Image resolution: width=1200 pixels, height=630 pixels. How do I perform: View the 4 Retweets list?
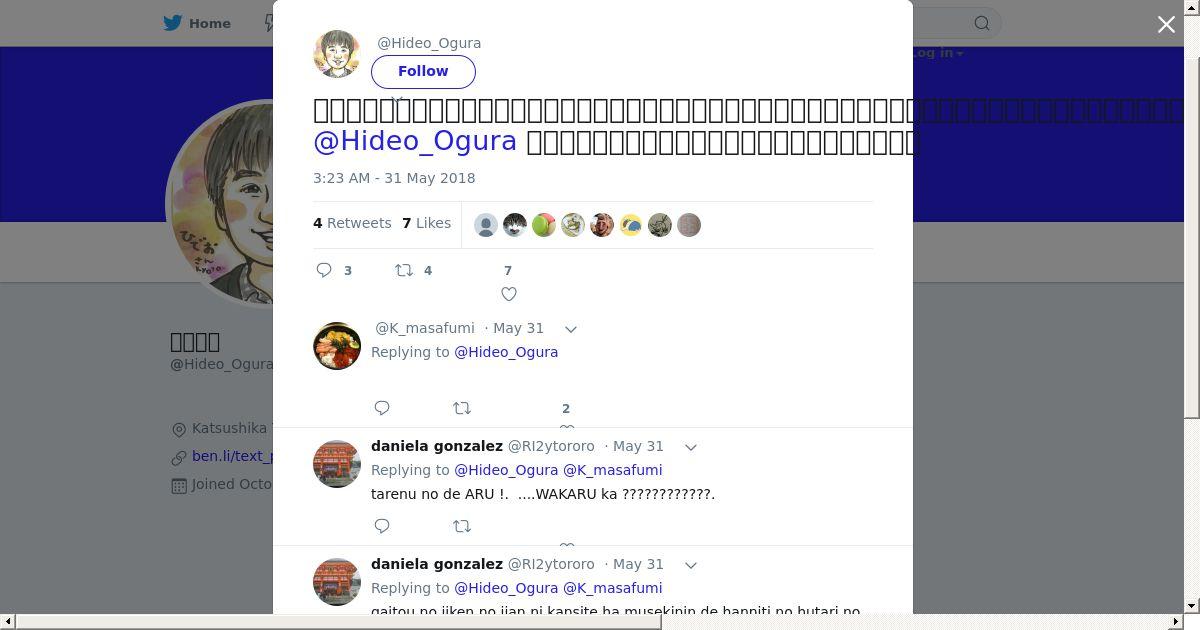352,223
